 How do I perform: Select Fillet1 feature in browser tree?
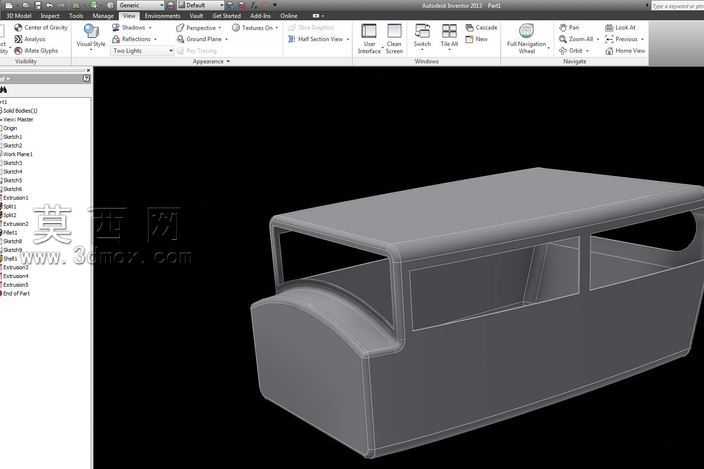coord(9,232)
